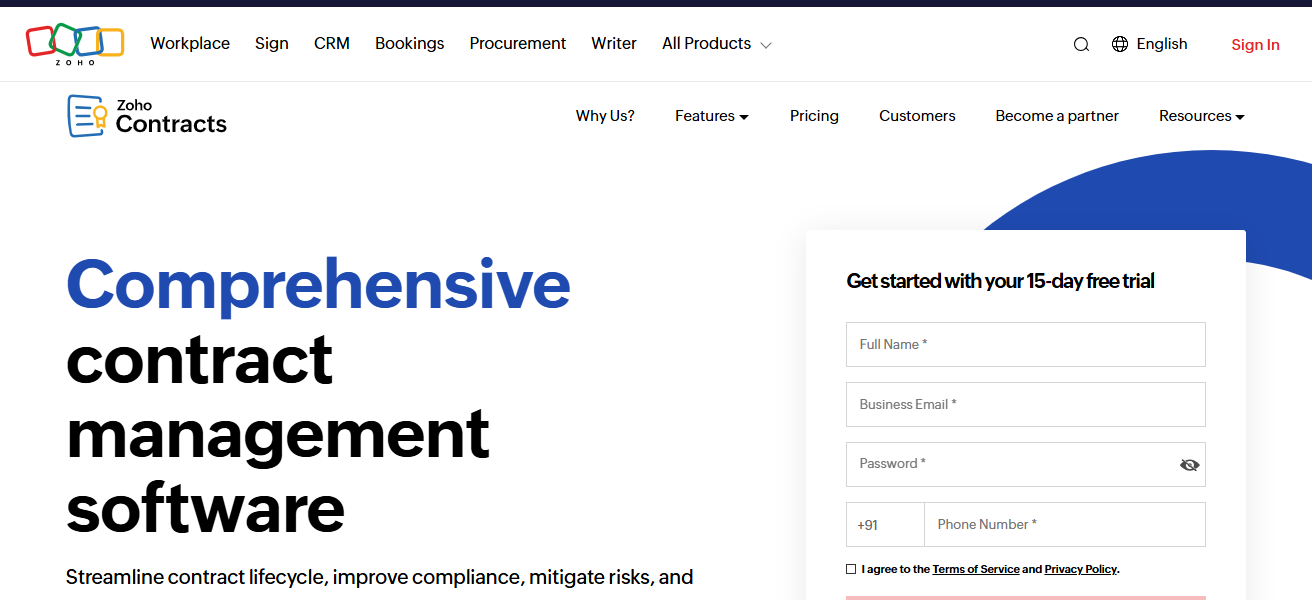Screen dimensions: 1312x600
Task: Click the Zoho Contracts logo
Action: pos(147,116)
